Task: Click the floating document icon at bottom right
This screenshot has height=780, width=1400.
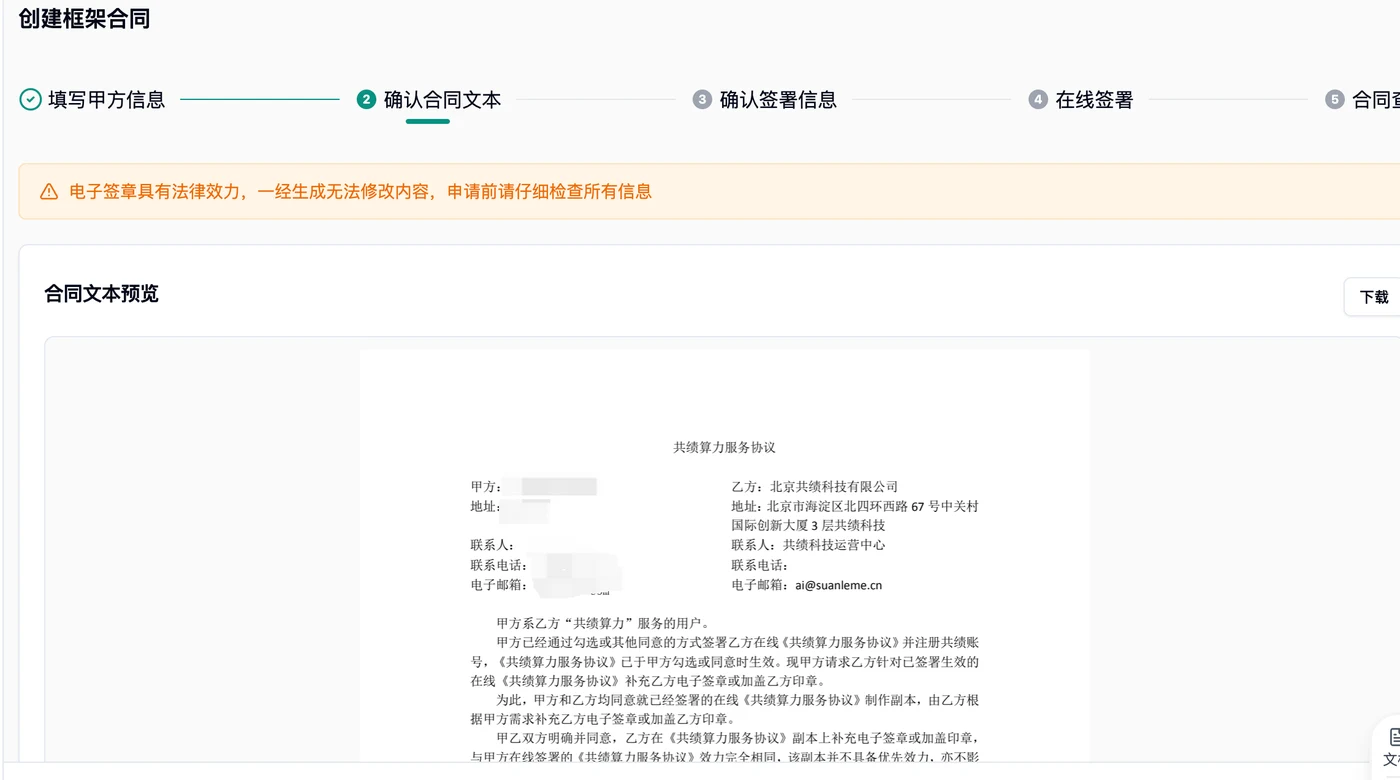Action: (x=1392, y=740)
